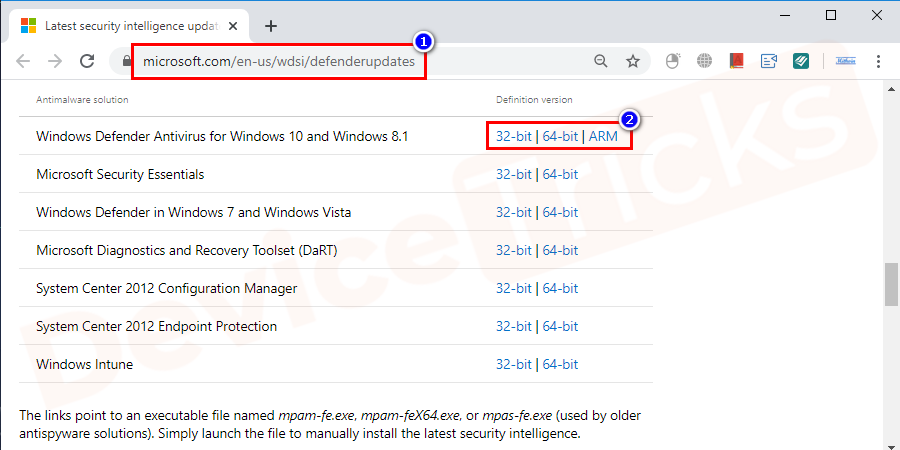Download ARM Windows Defender Antivirus definition
Screen dimensions: 900x450
click(x=603, y=137)
